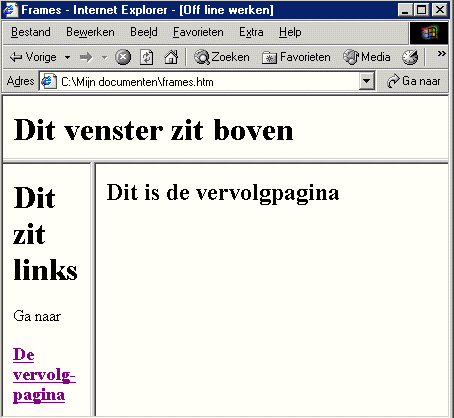Click the Refresh page icon
454x418 pixels.
pos(147,57)
